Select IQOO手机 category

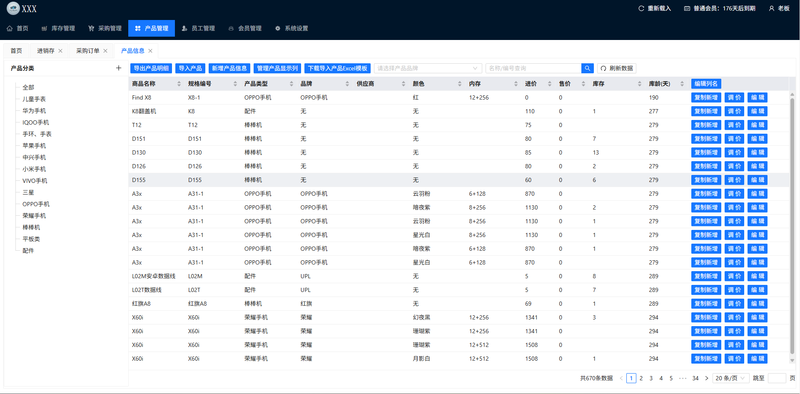(x=36, y=122)
